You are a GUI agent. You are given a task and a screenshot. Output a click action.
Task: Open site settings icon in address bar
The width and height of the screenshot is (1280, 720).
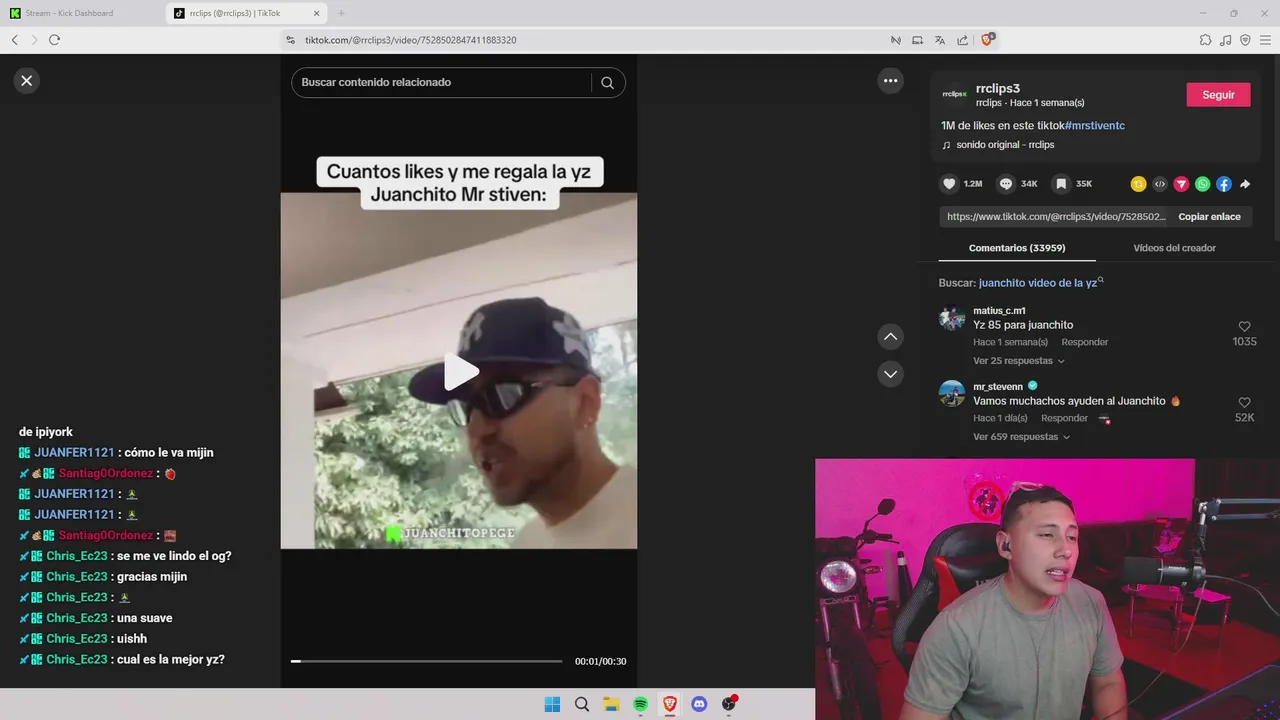coord(290,40)
